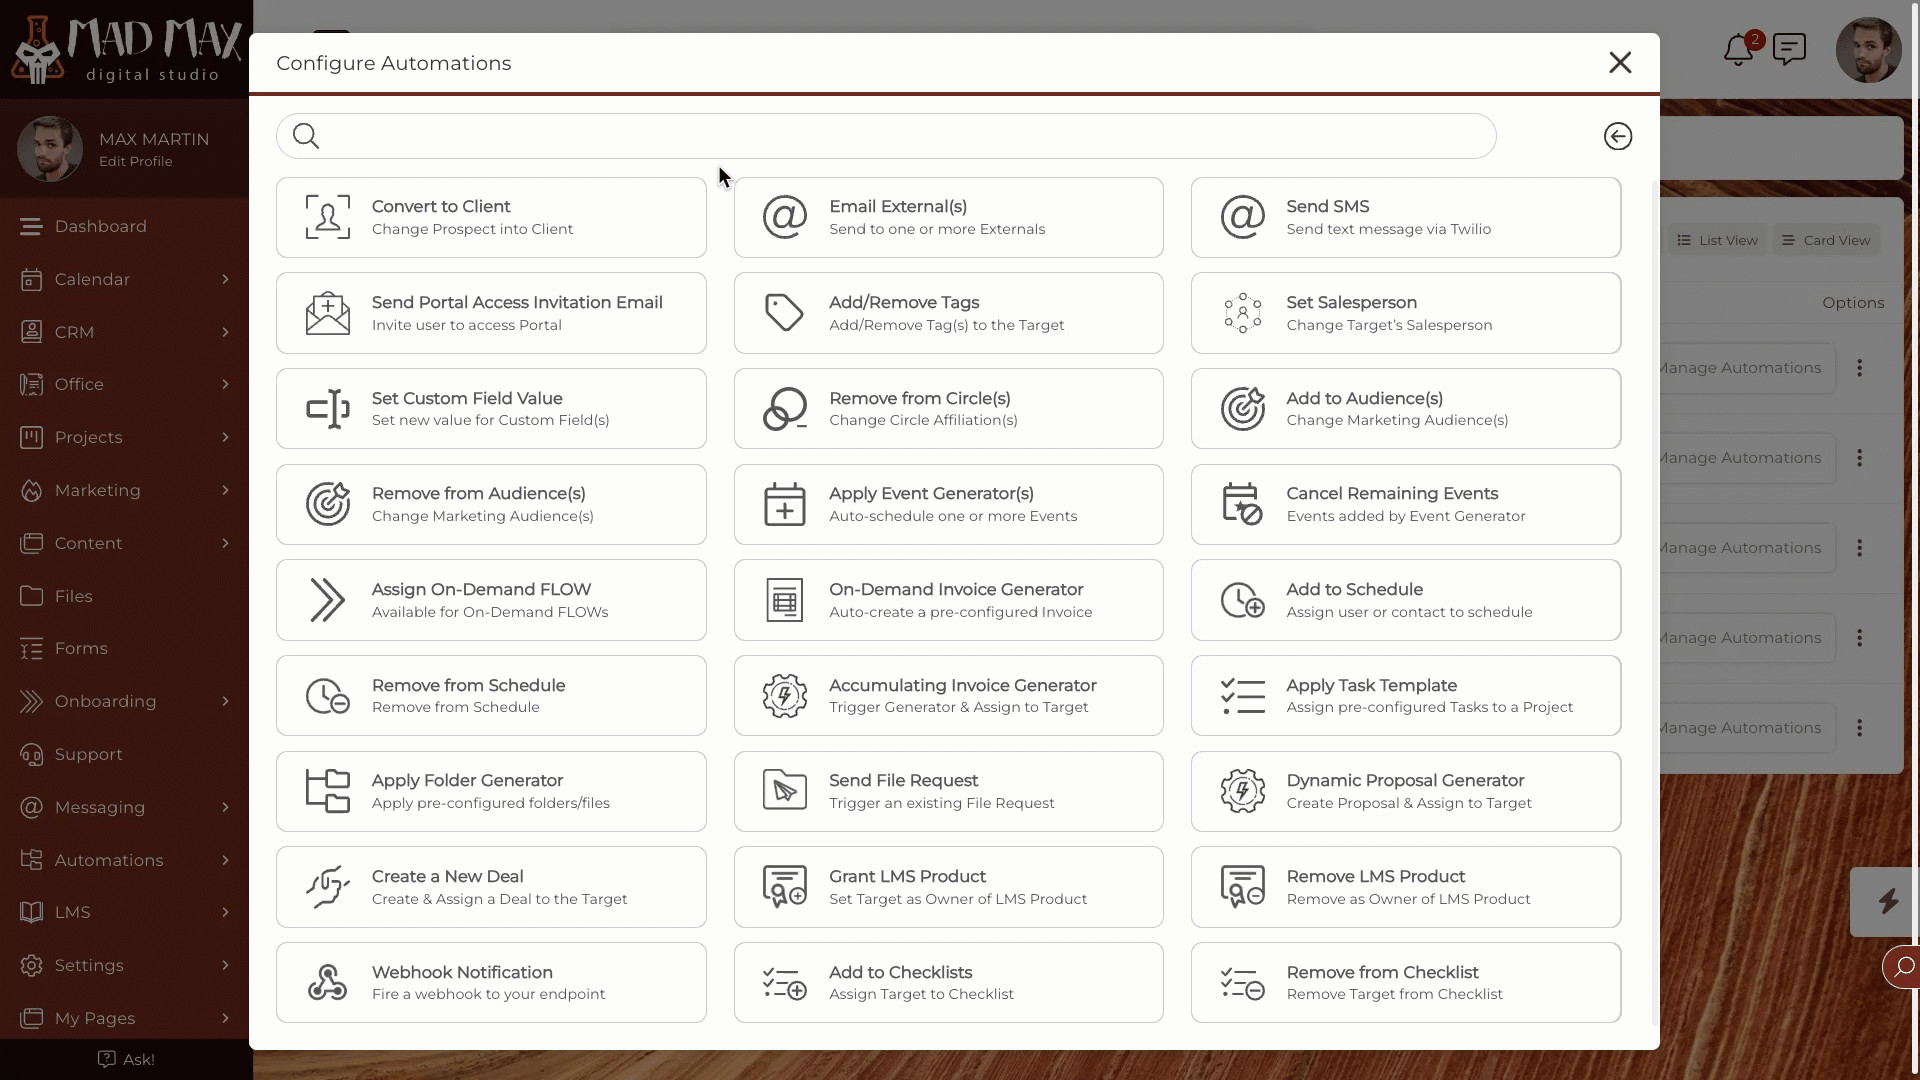Click the Convert to Client icon

[327, 216]
